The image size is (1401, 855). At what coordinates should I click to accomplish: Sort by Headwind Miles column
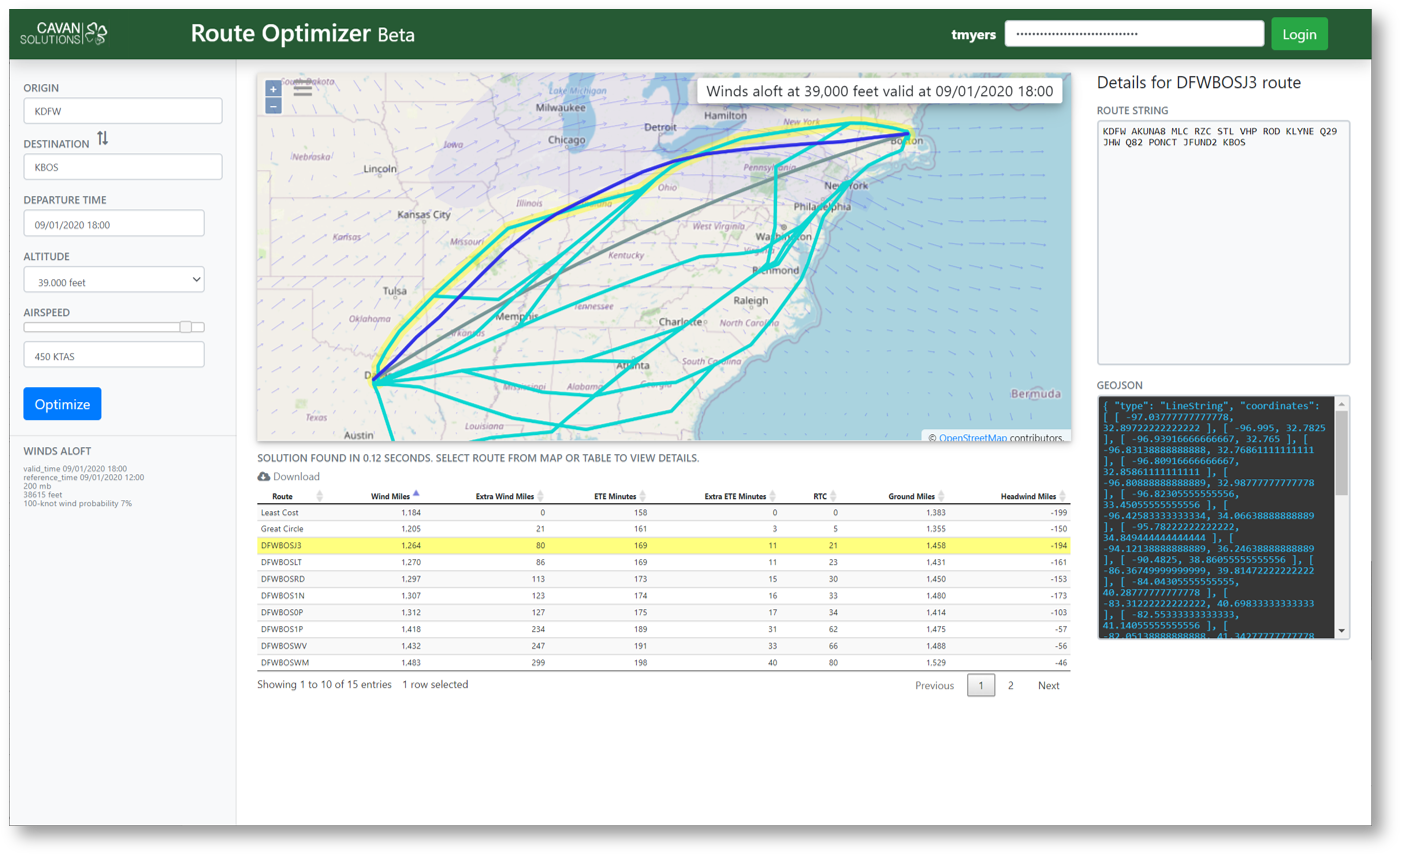[x=1062, y=496]
